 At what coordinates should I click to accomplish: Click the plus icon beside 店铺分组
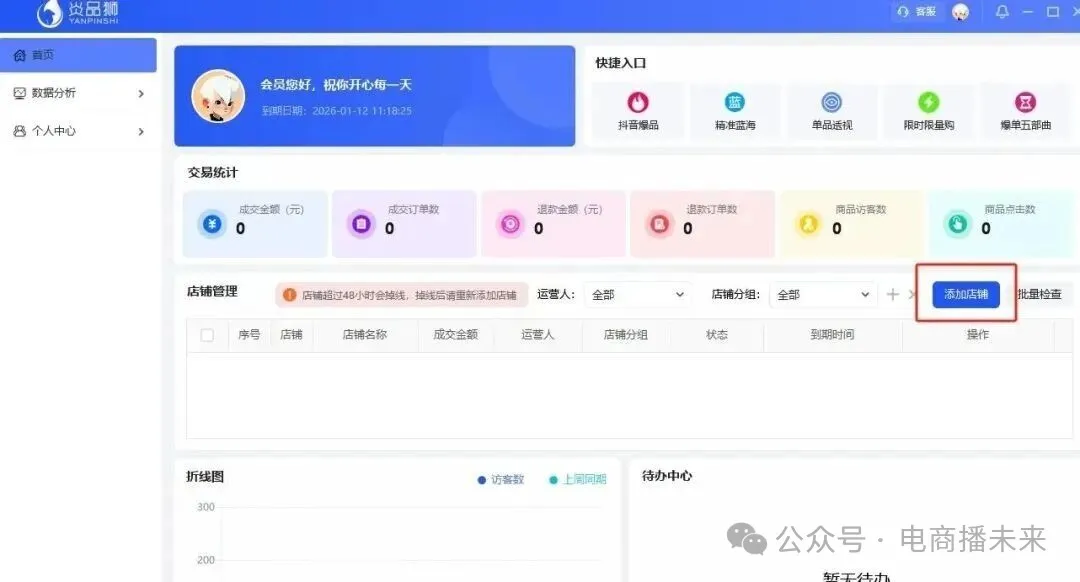click(x=893, y=295)
